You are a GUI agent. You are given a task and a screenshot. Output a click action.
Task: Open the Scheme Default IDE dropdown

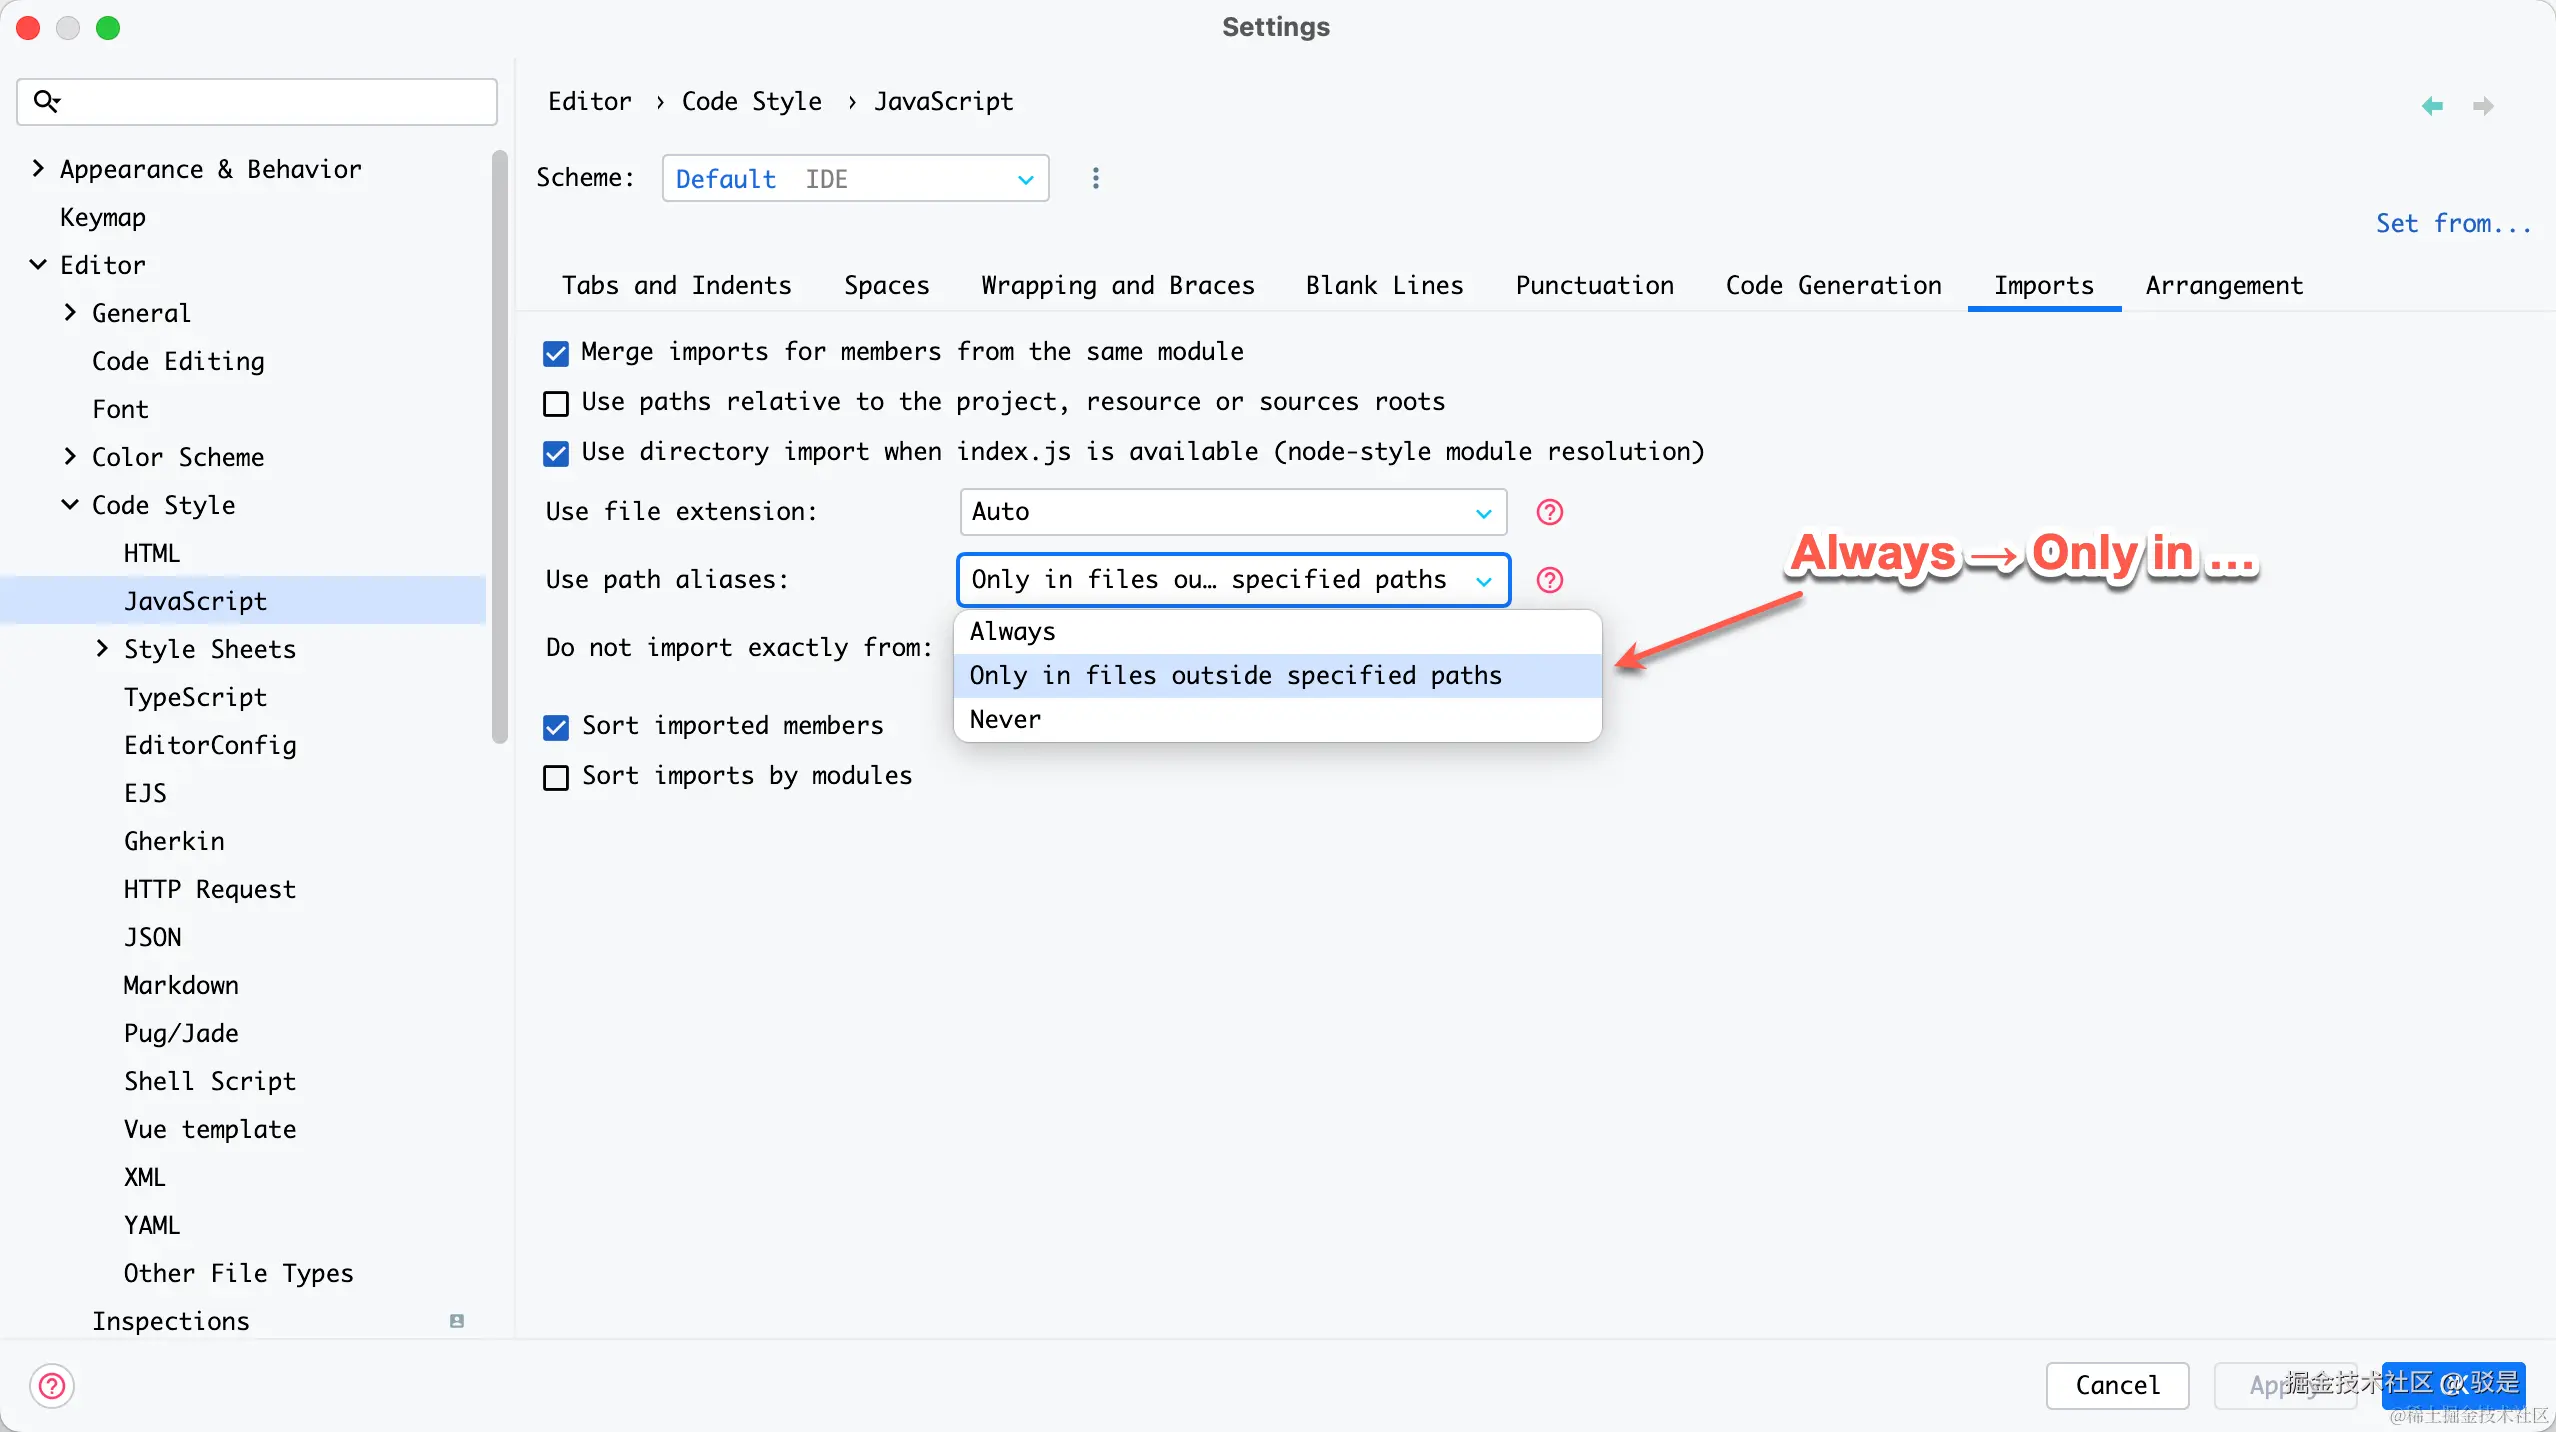855,179
